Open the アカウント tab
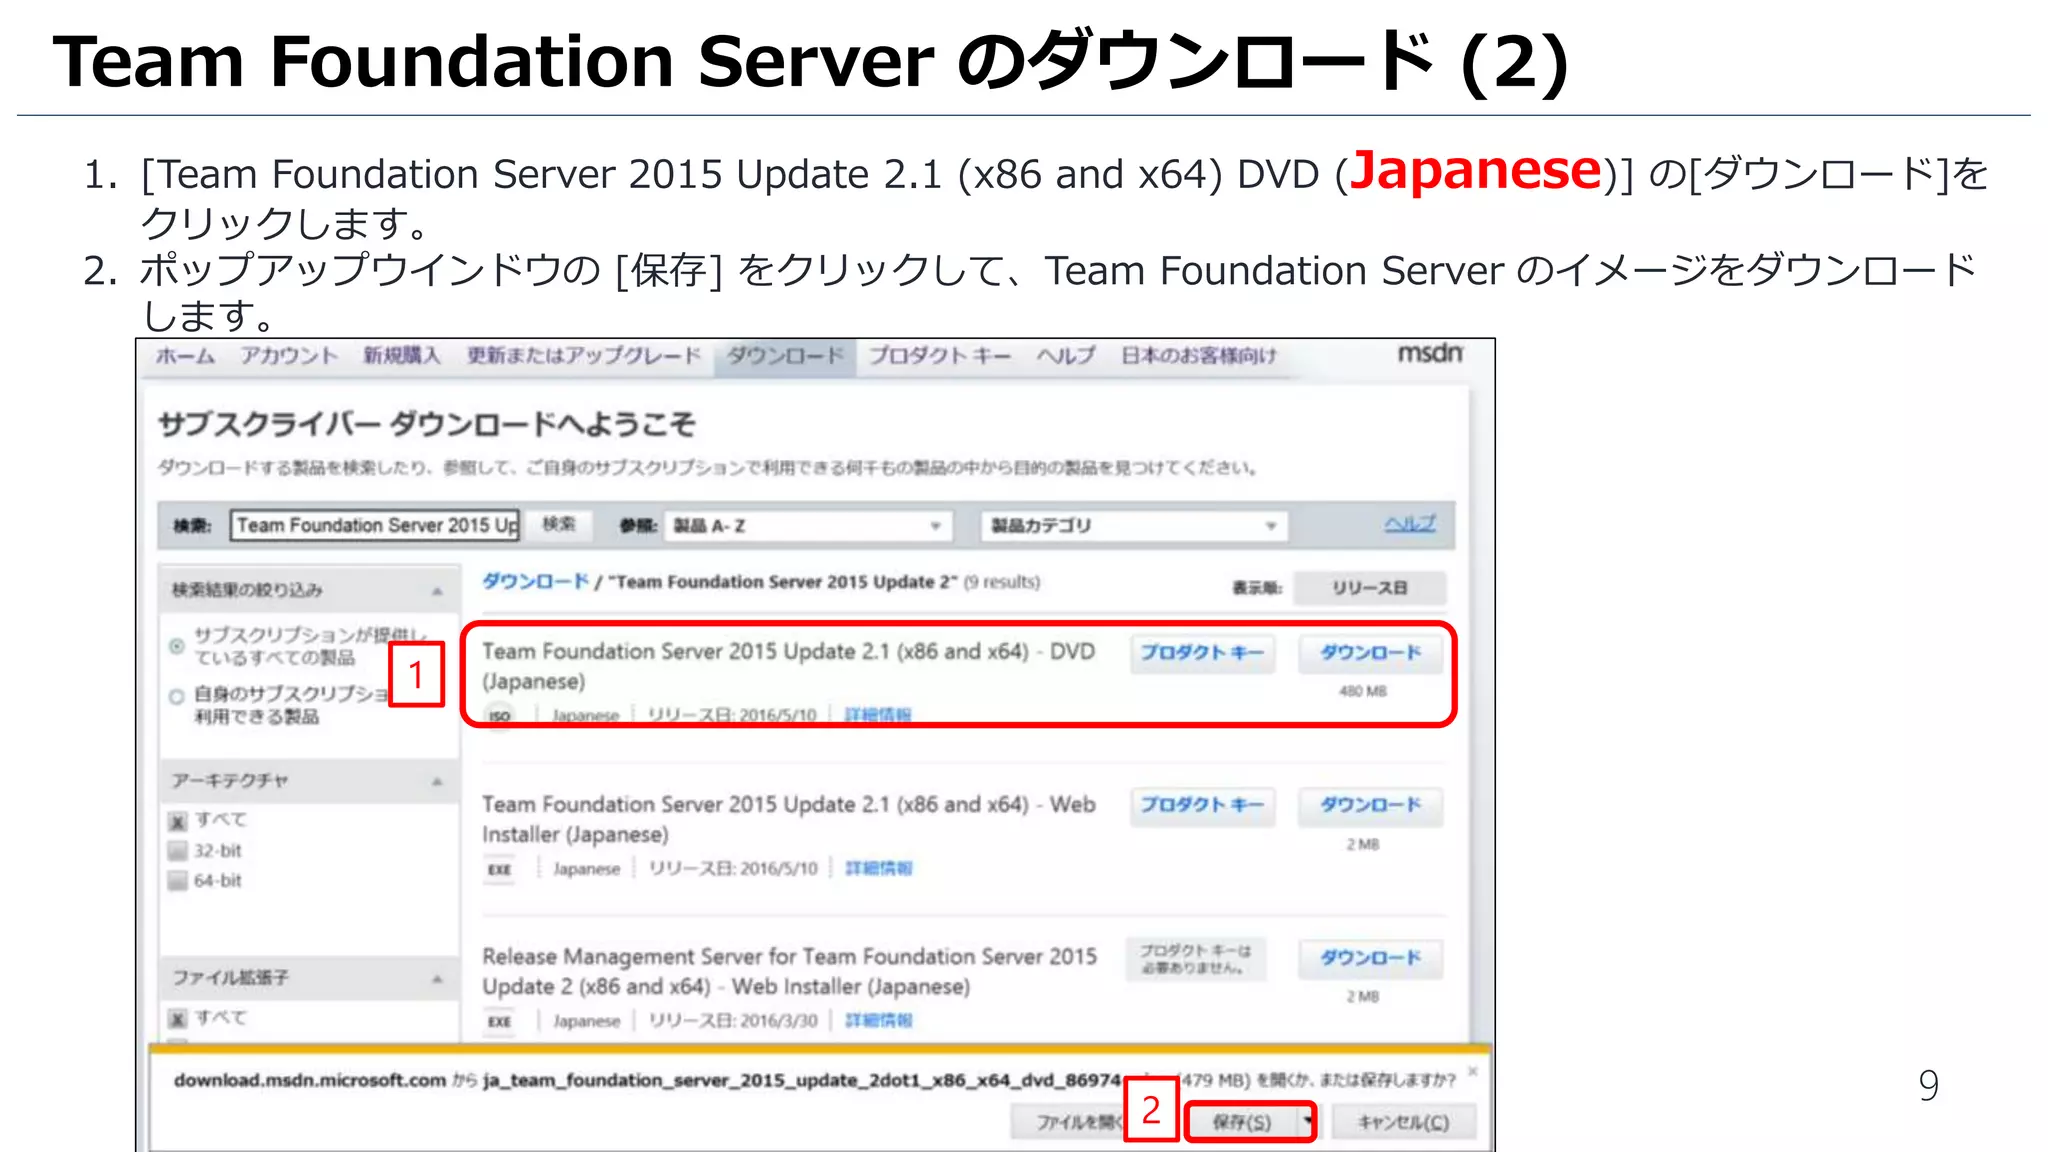Image resolution: width=2048 pixels, height=1152 pixels. pos(288,356)
